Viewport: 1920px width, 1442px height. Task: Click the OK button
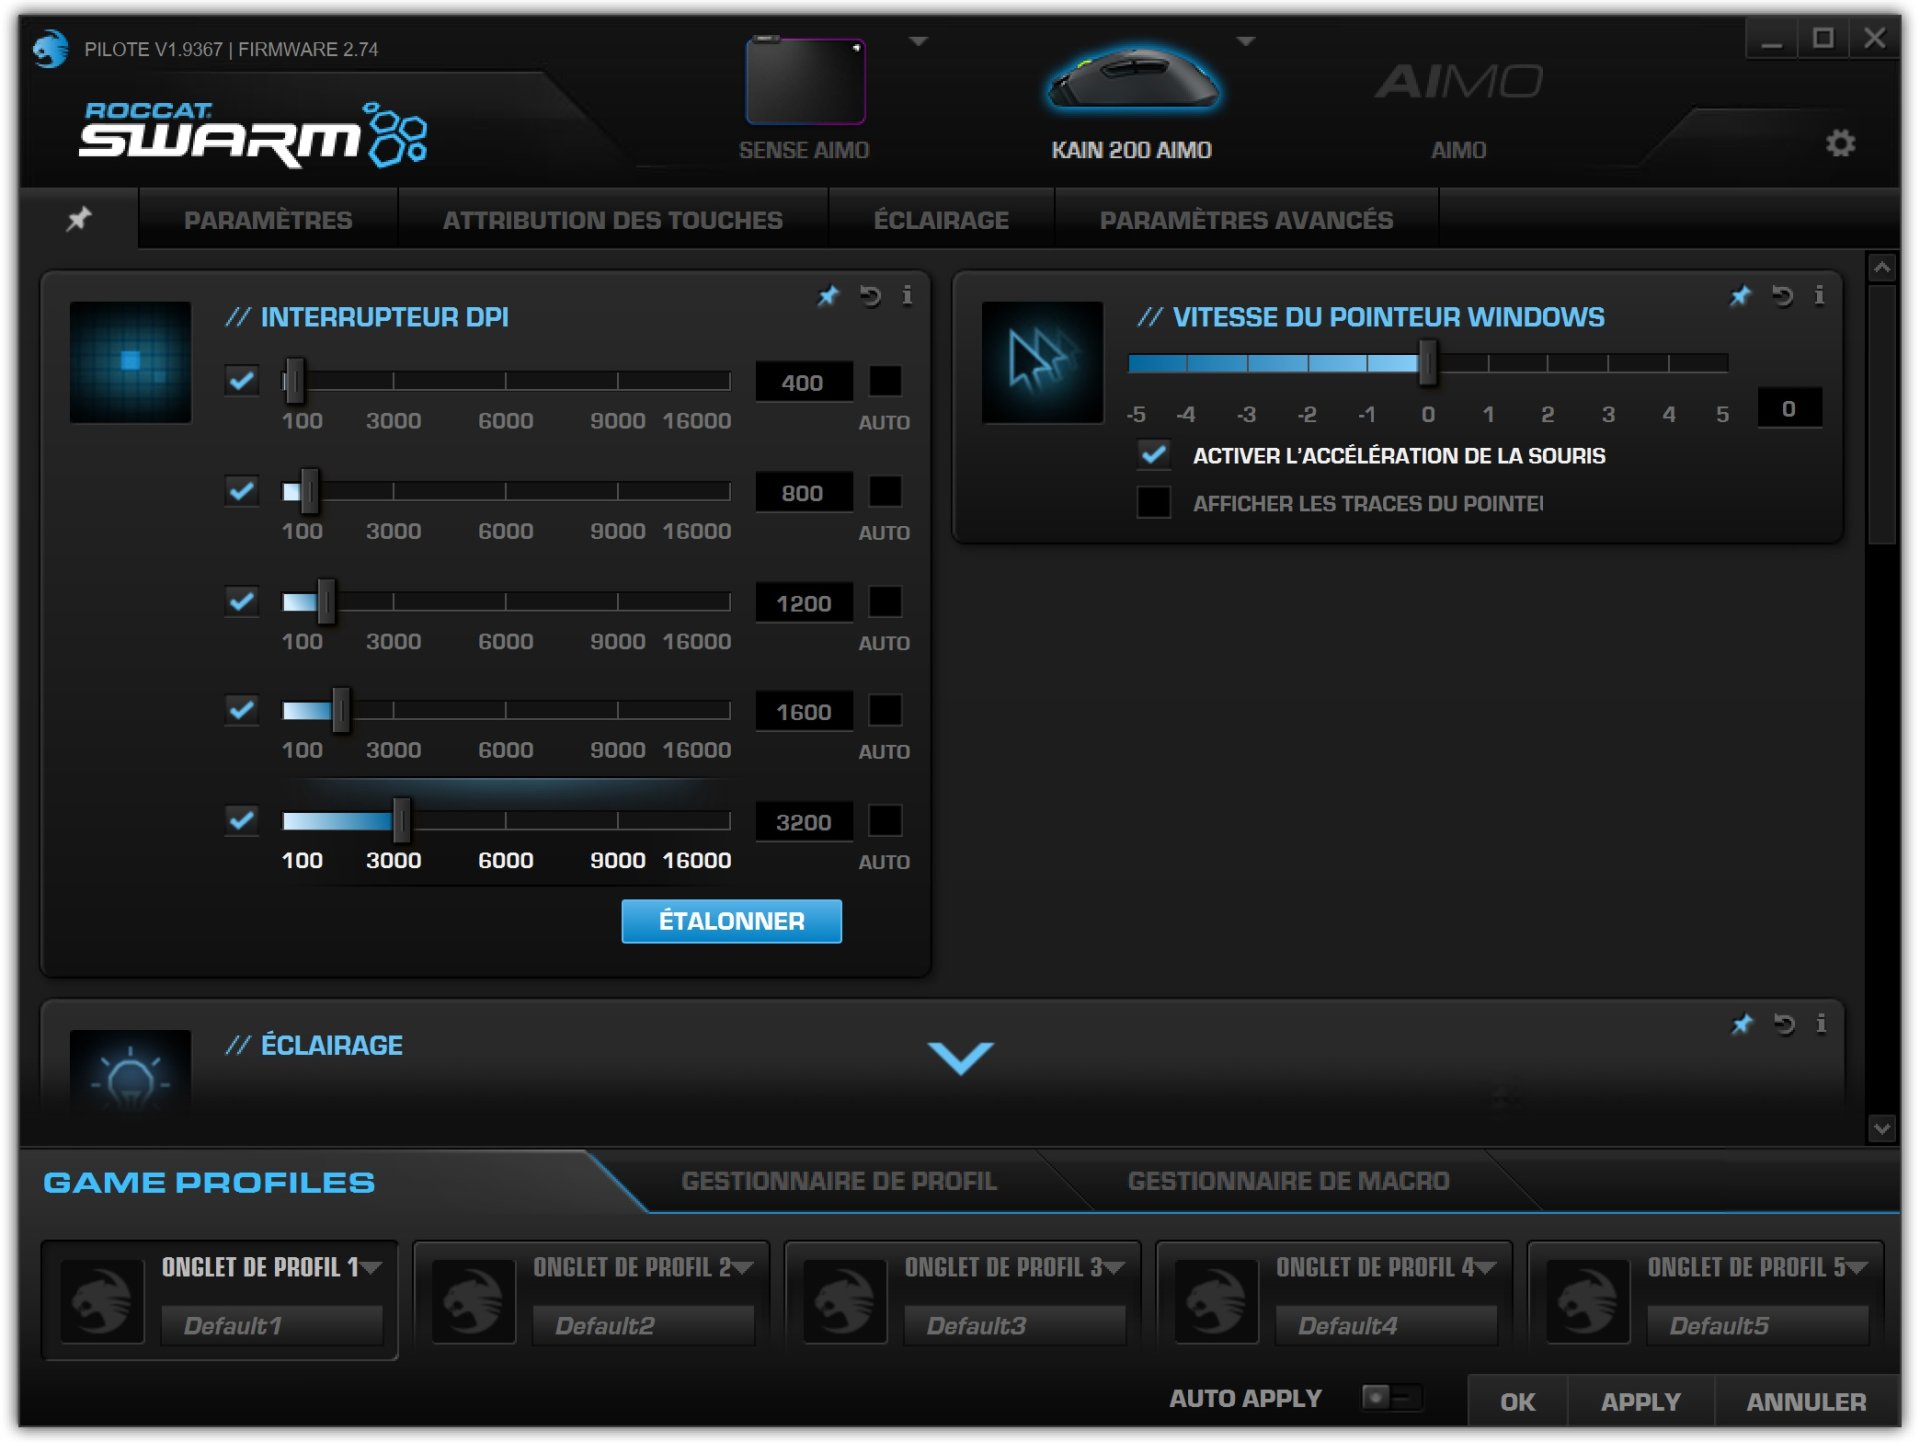coord(1517,1401)
